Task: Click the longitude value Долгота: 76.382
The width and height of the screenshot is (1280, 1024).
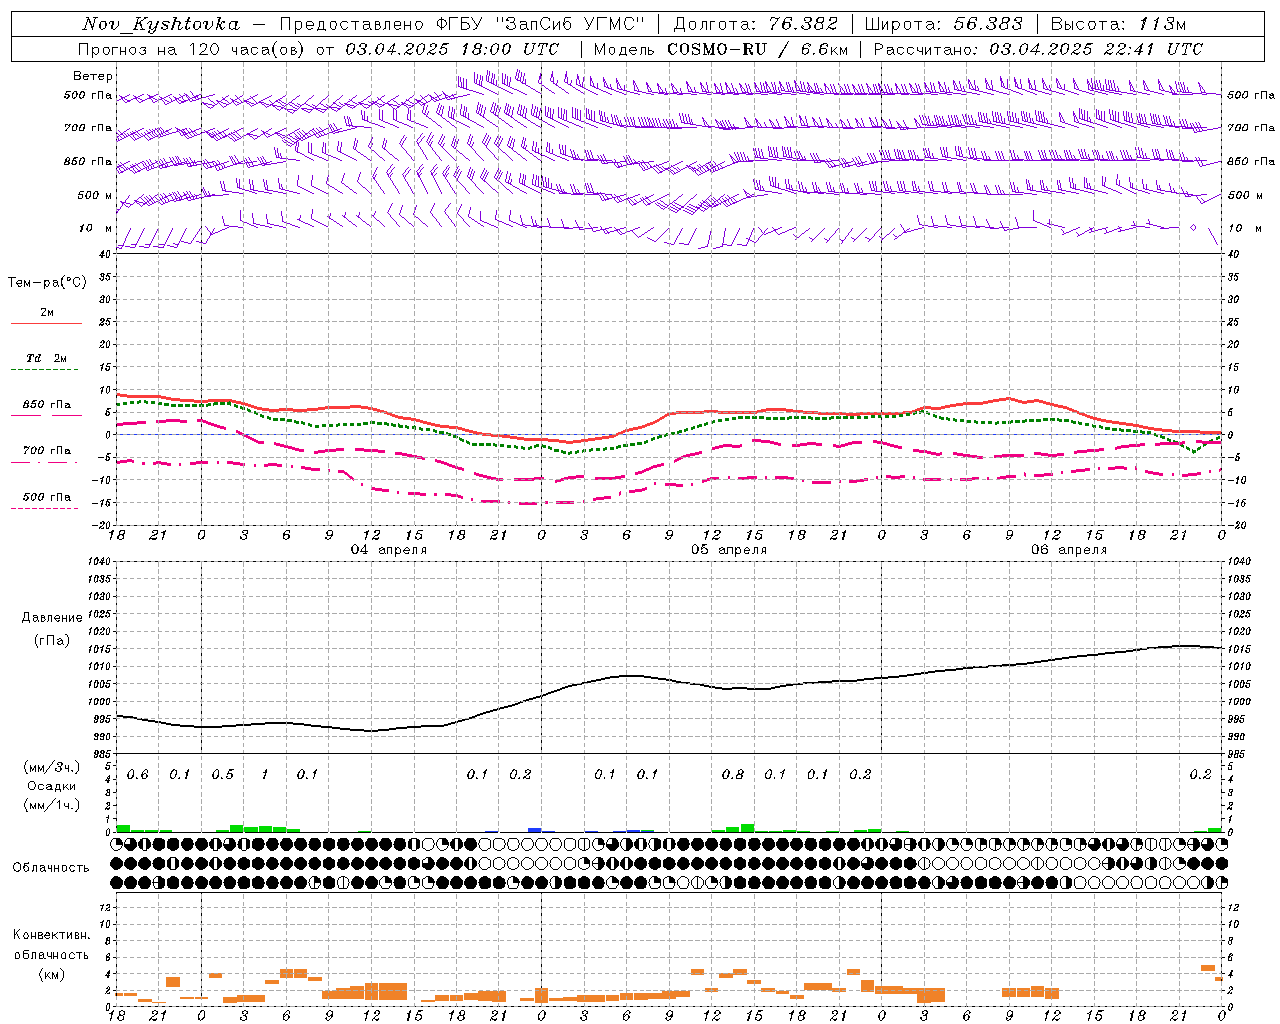Action: (x=754, y=24)
